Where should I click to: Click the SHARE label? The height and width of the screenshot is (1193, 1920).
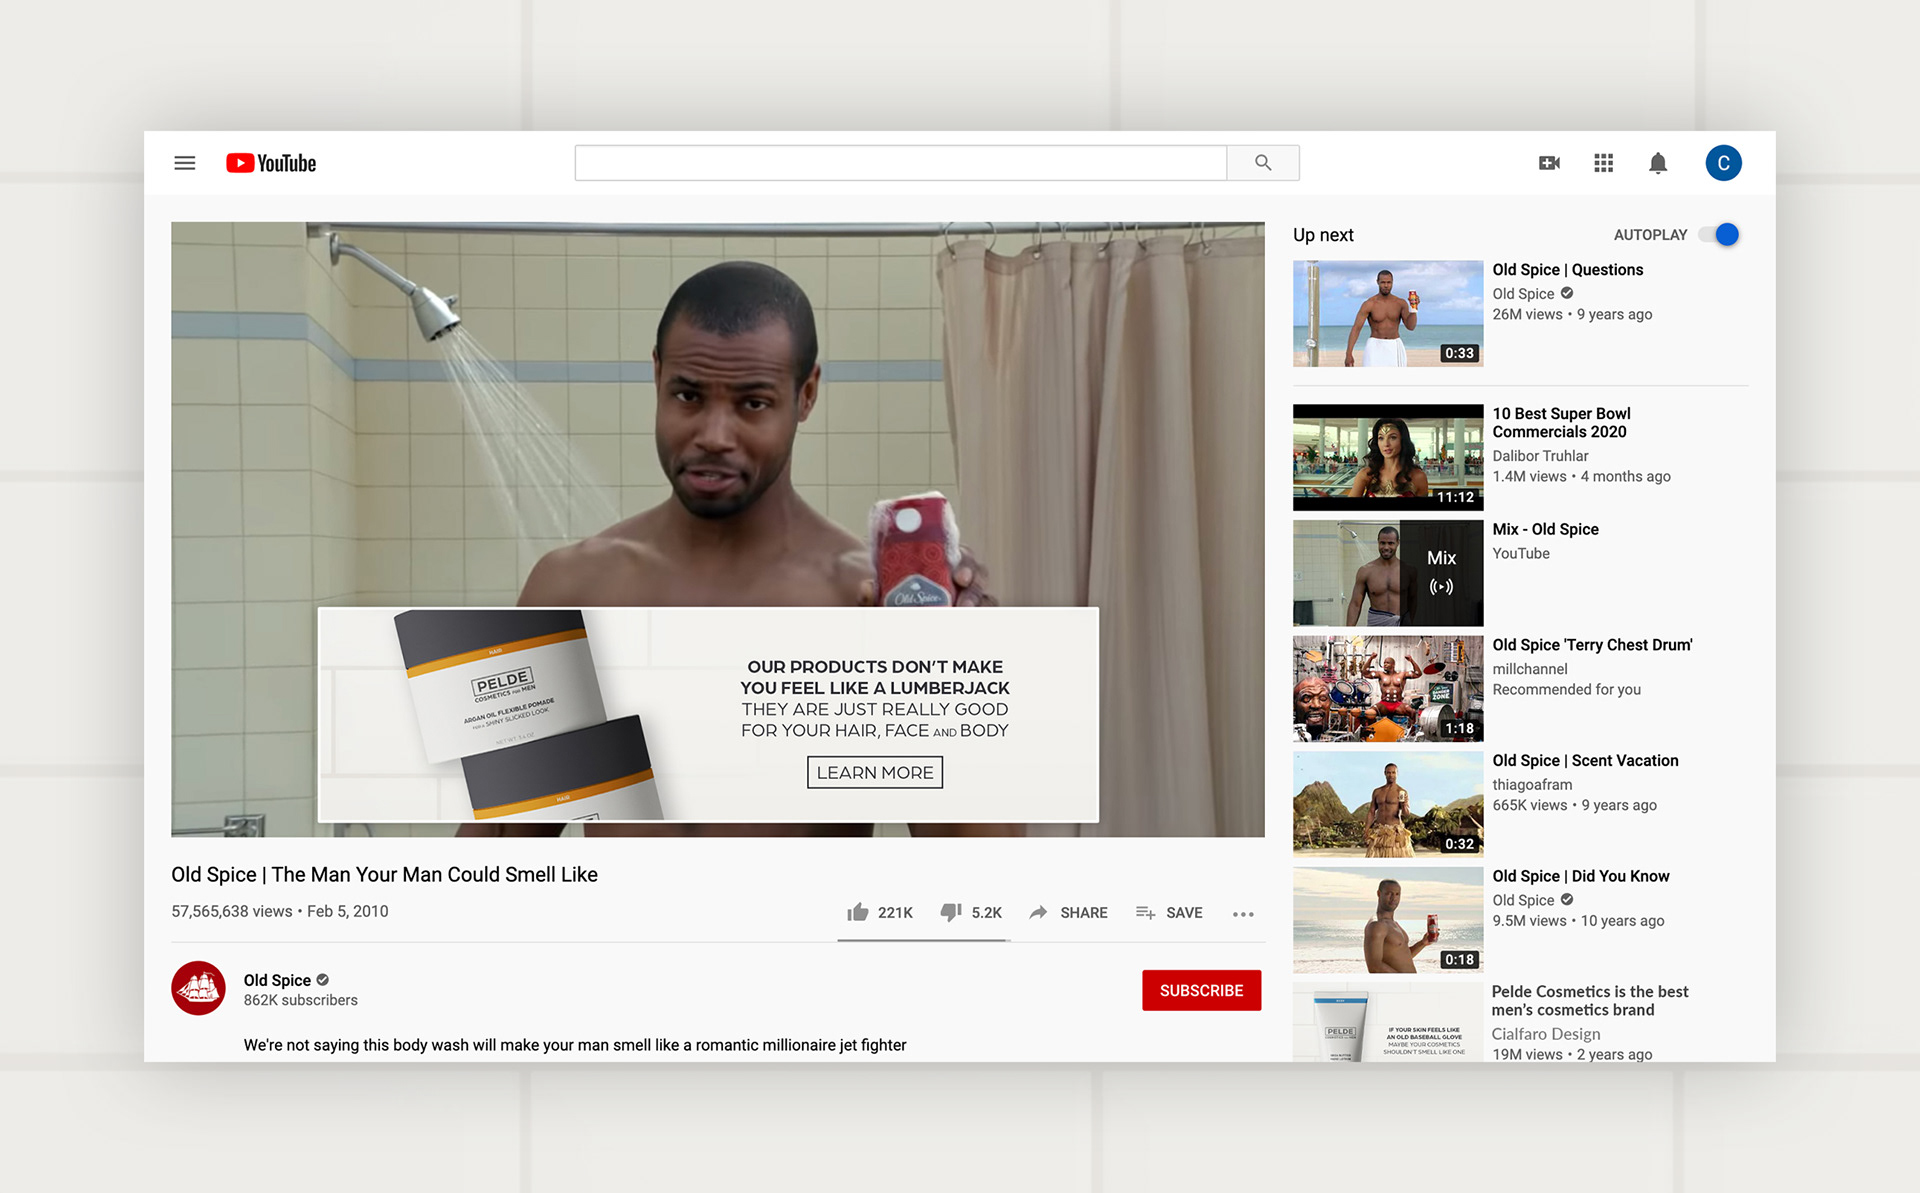pyautogui.click(x=1084, y=913)
